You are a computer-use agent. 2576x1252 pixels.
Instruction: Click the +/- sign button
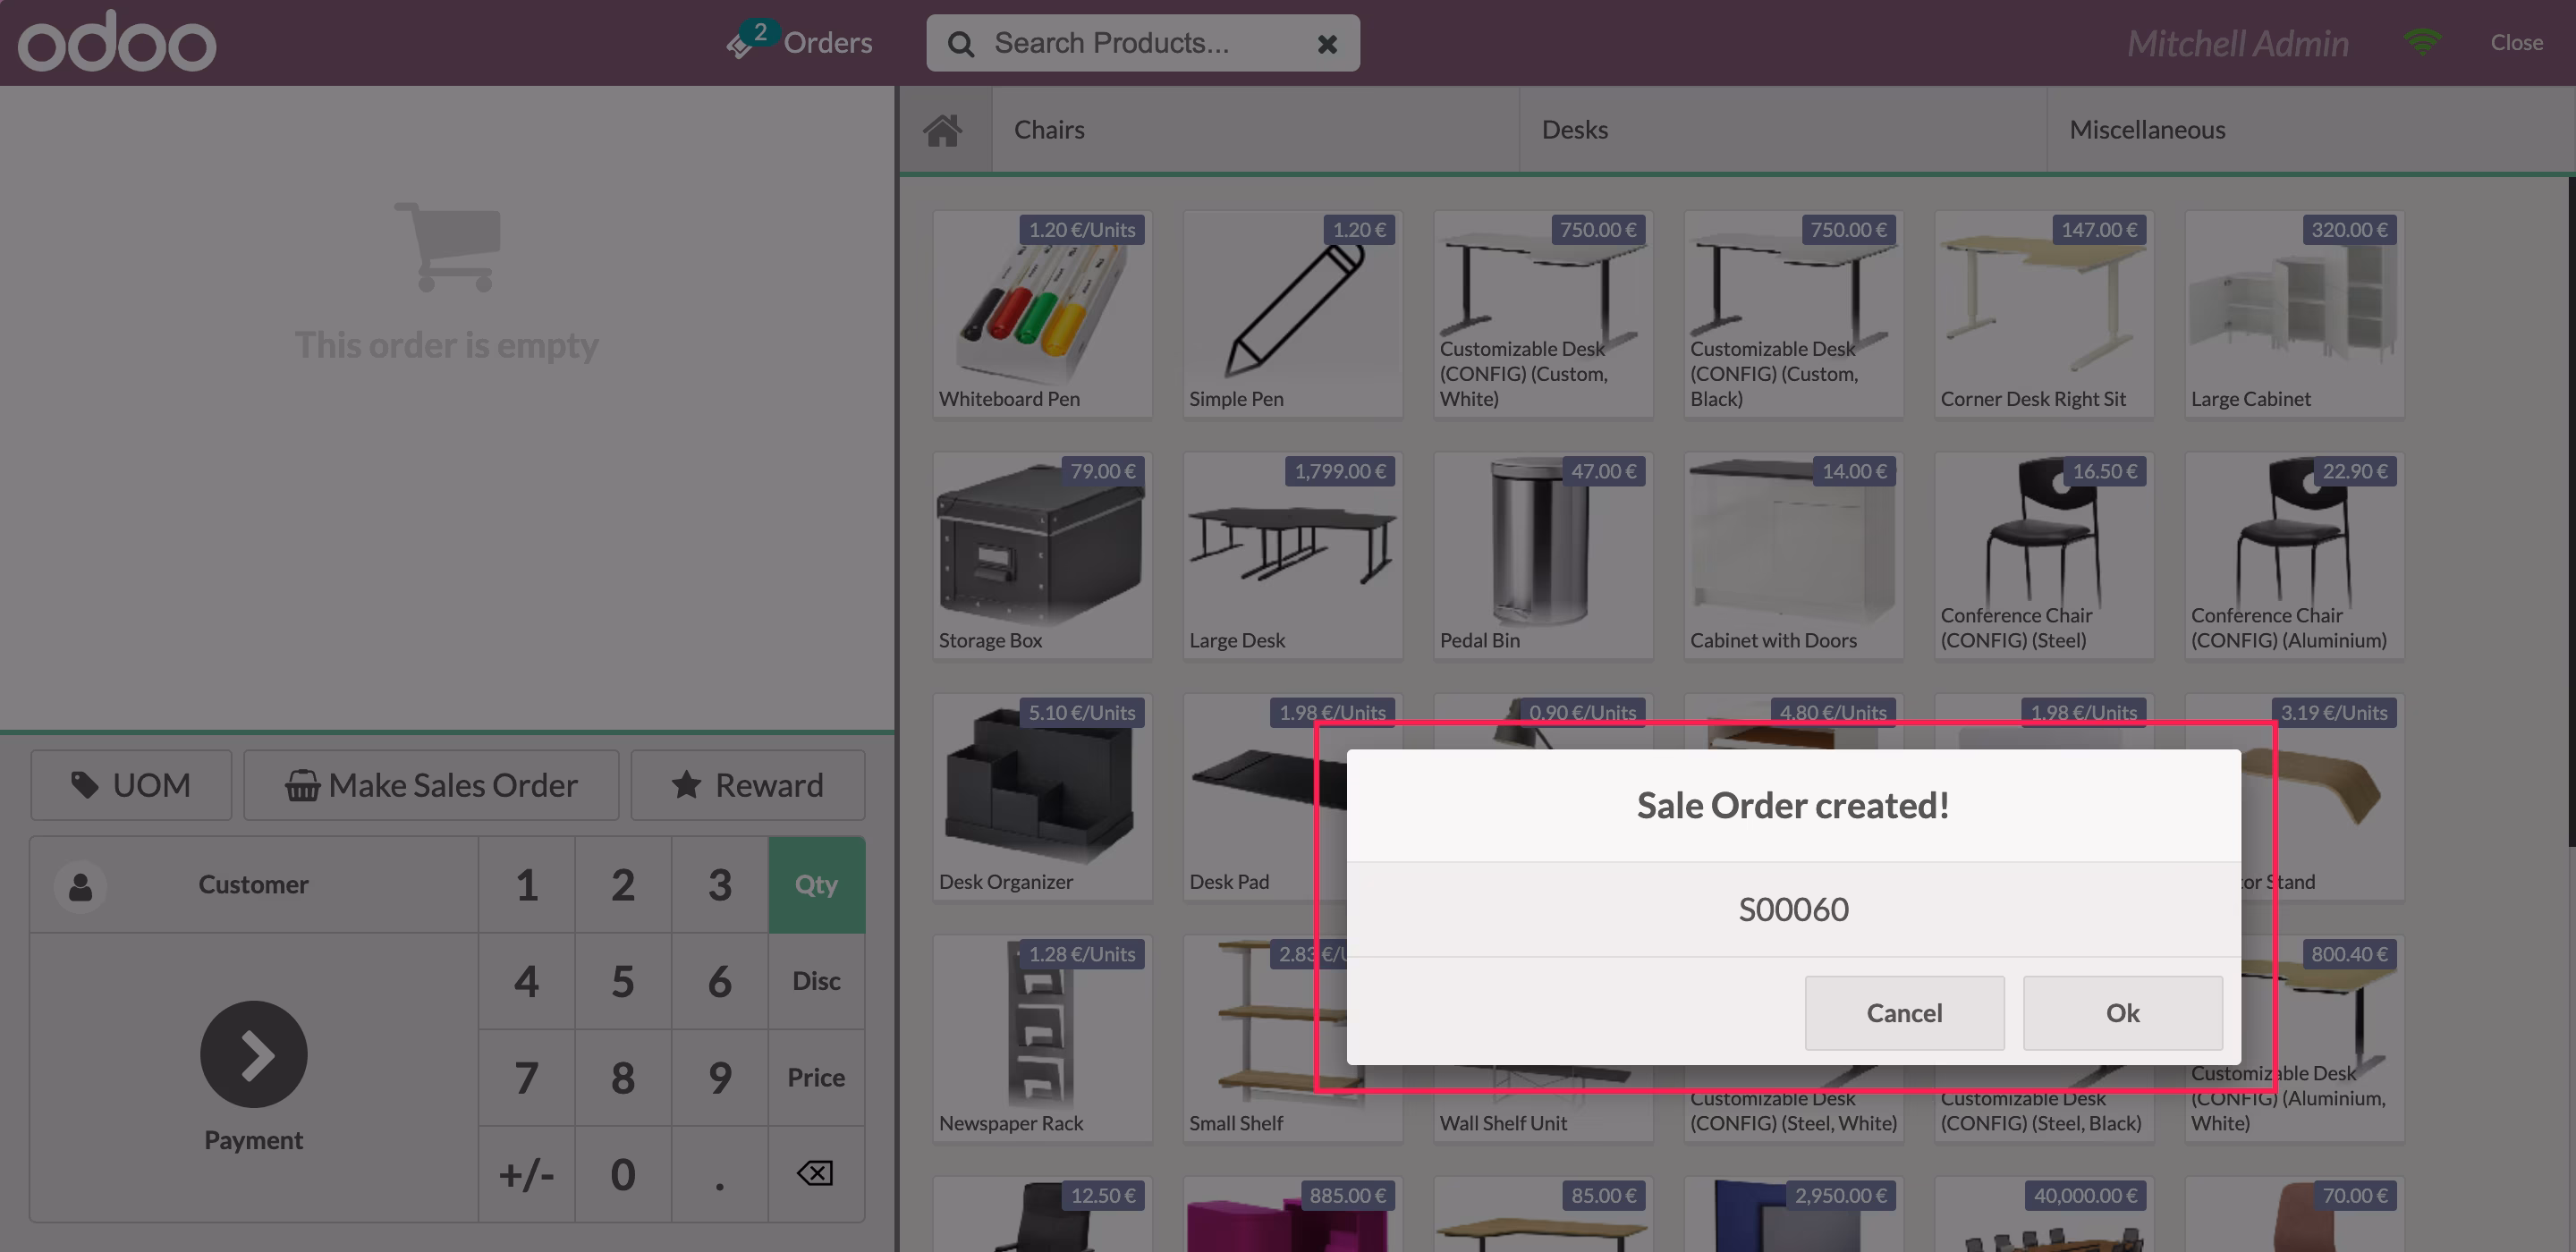click(x=527, y=1174)
